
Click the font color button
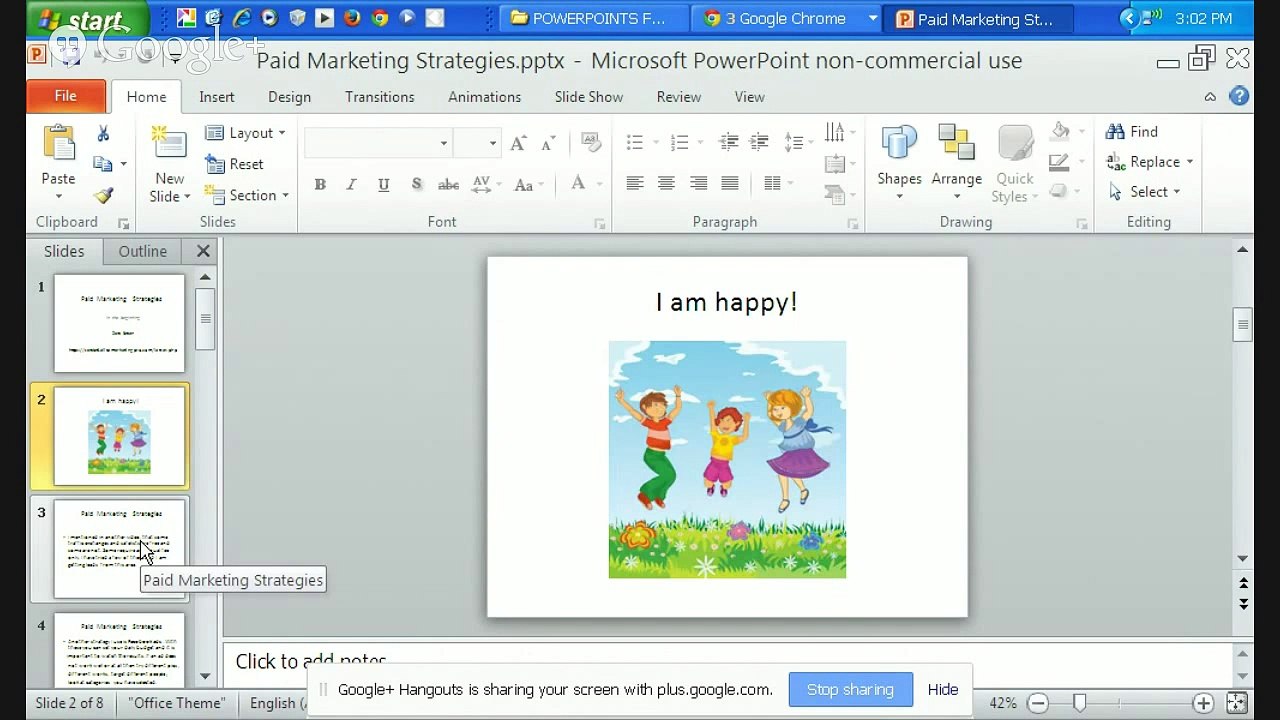point(578,184)
